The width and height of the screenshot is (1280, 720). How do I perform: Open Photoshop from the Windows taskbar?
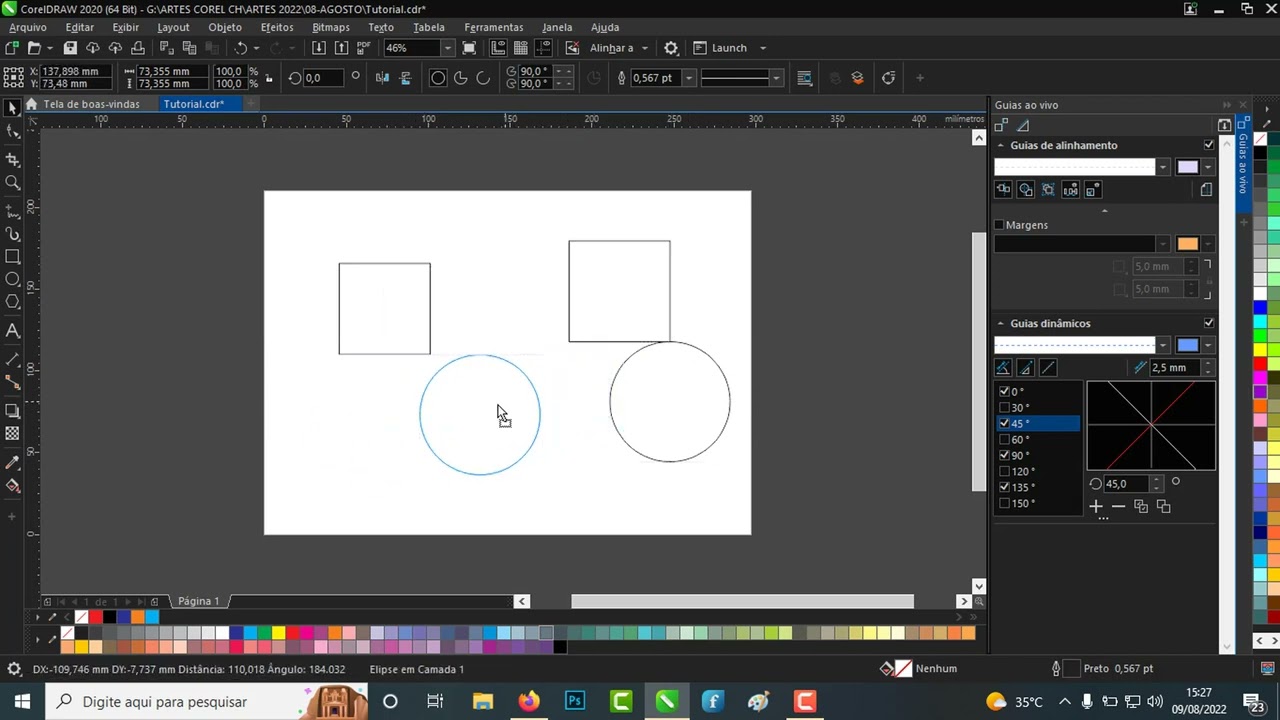[575, 702]
